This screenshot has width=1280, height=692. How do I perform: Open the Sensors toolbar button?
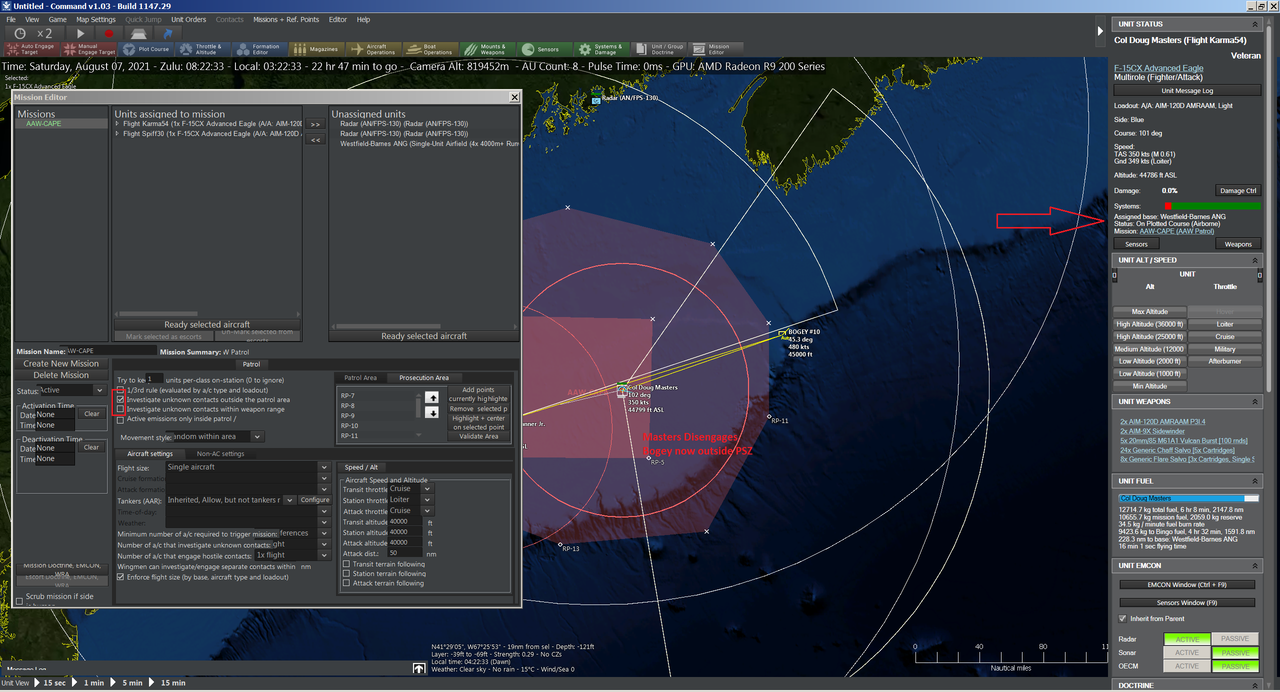544,48
